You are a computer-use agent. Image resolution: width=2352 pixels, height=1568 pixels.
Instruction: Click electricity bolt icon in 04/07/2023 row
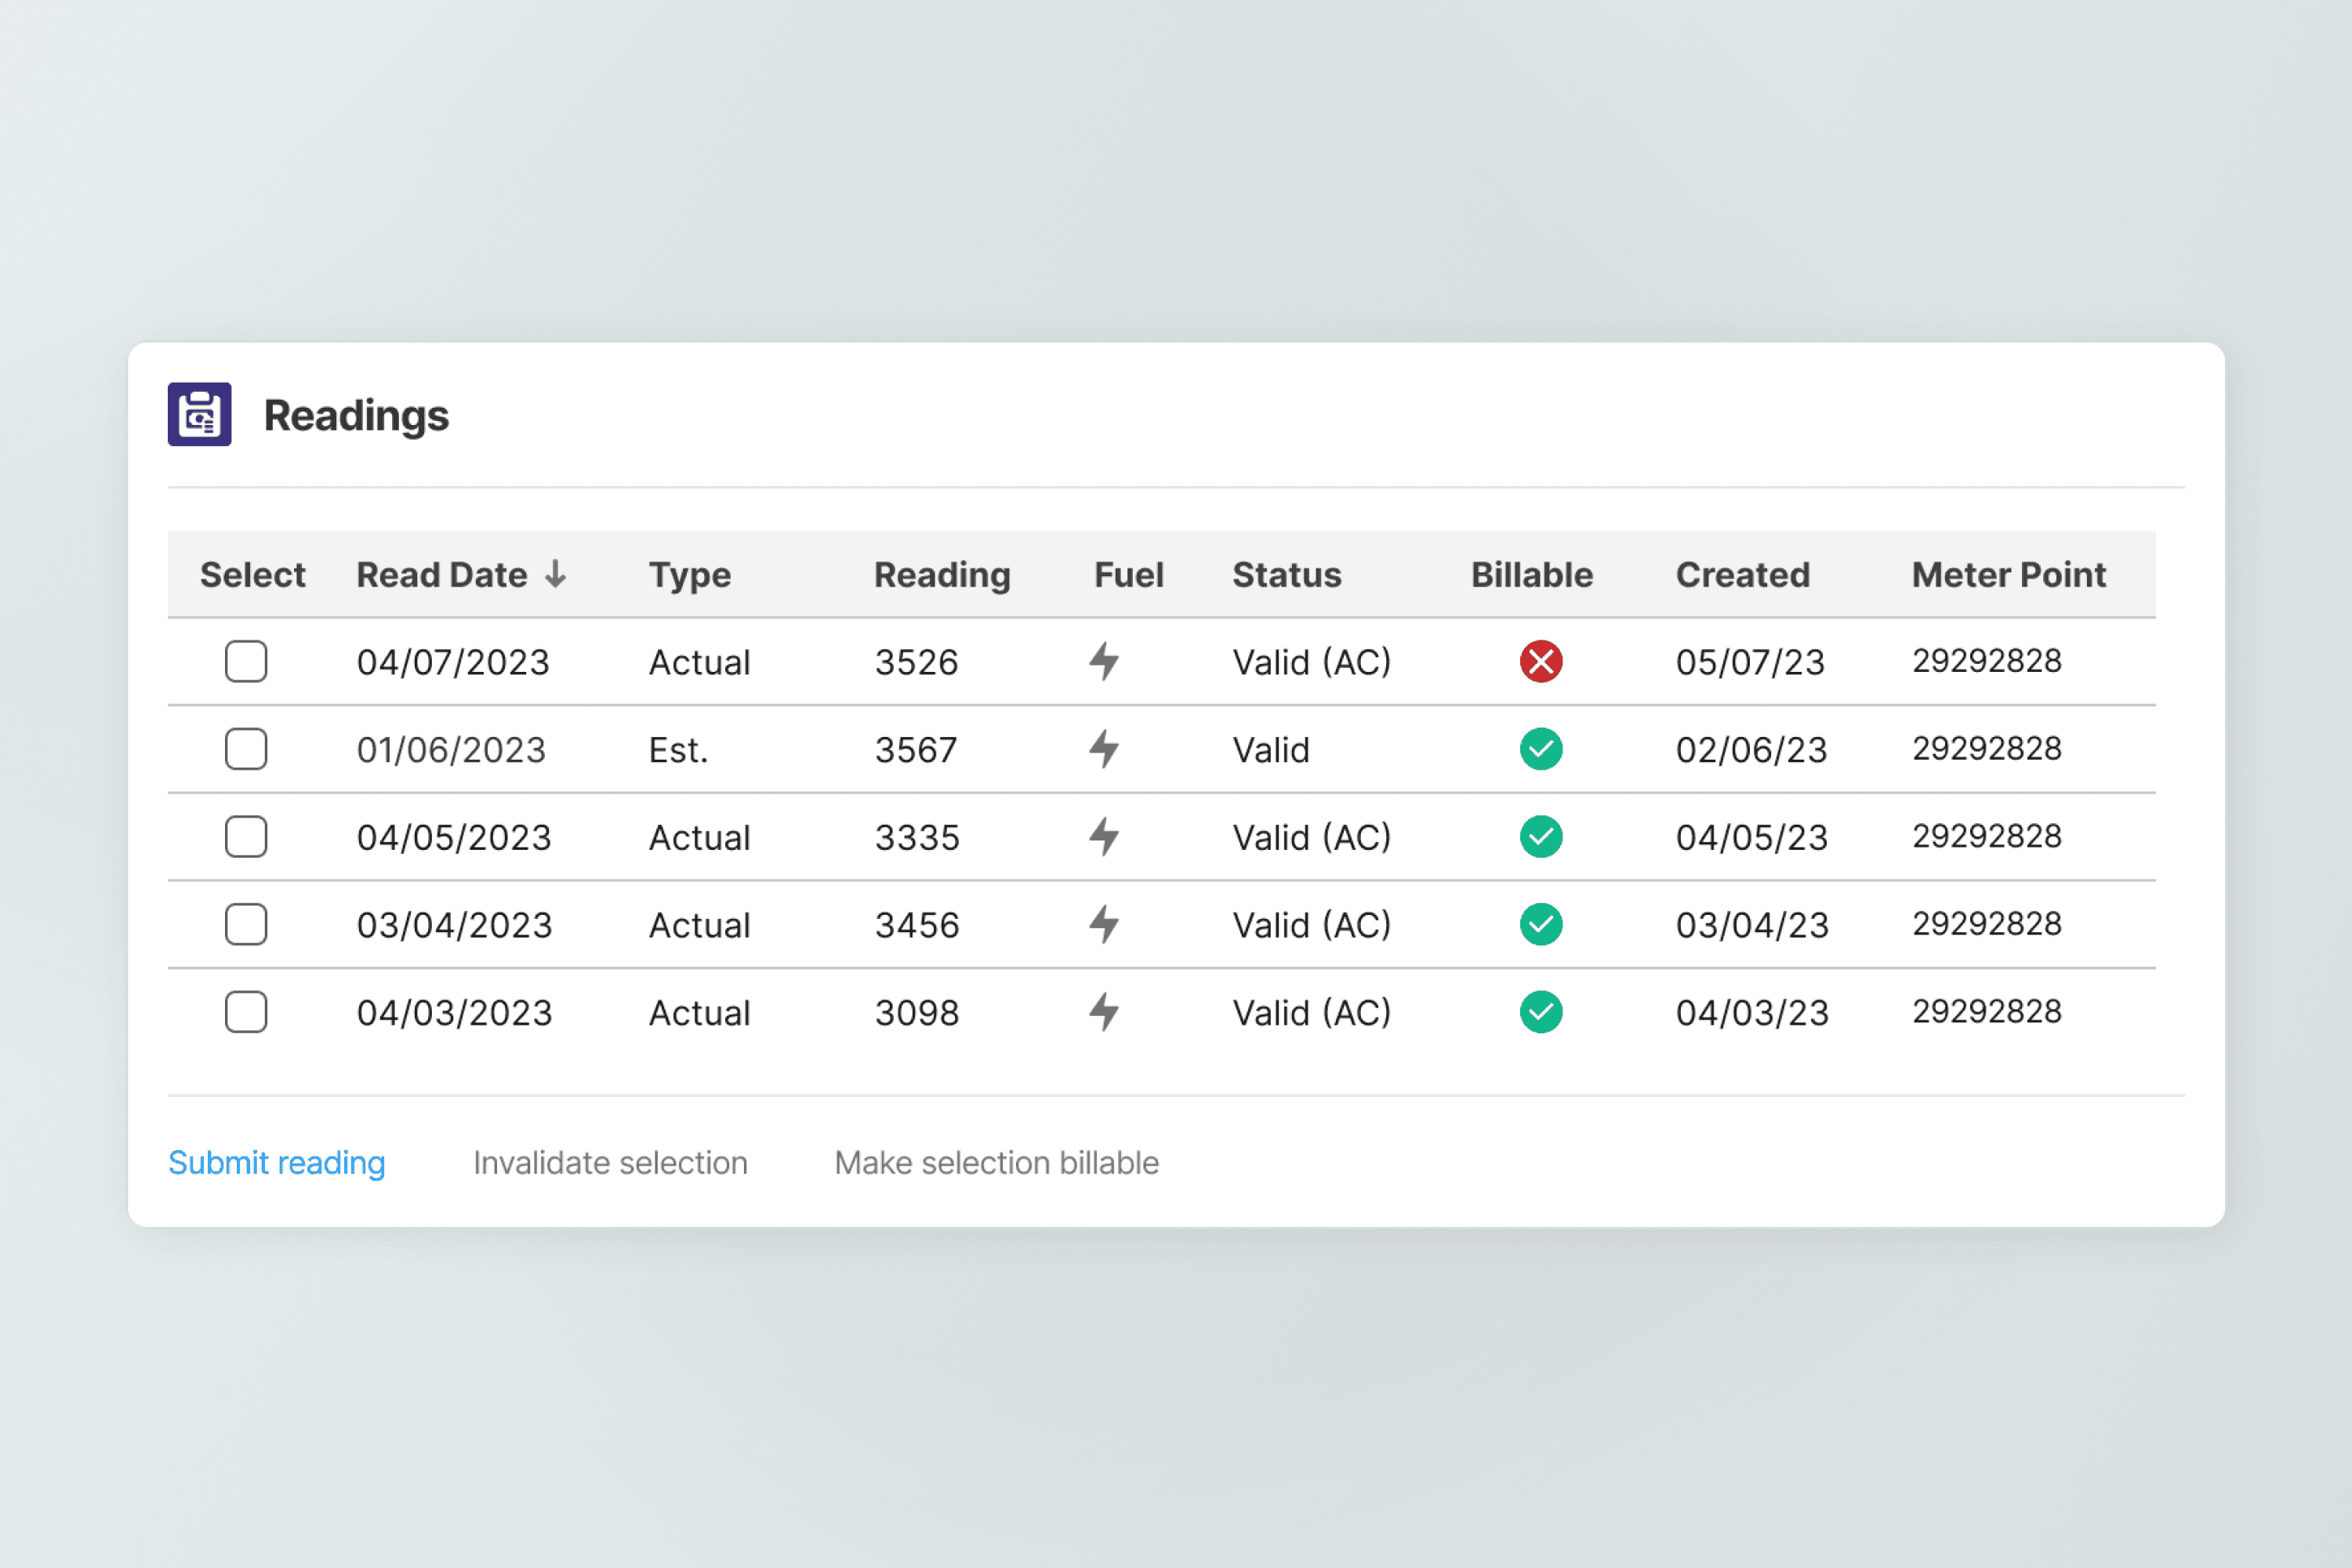(x=1104, y=661)
